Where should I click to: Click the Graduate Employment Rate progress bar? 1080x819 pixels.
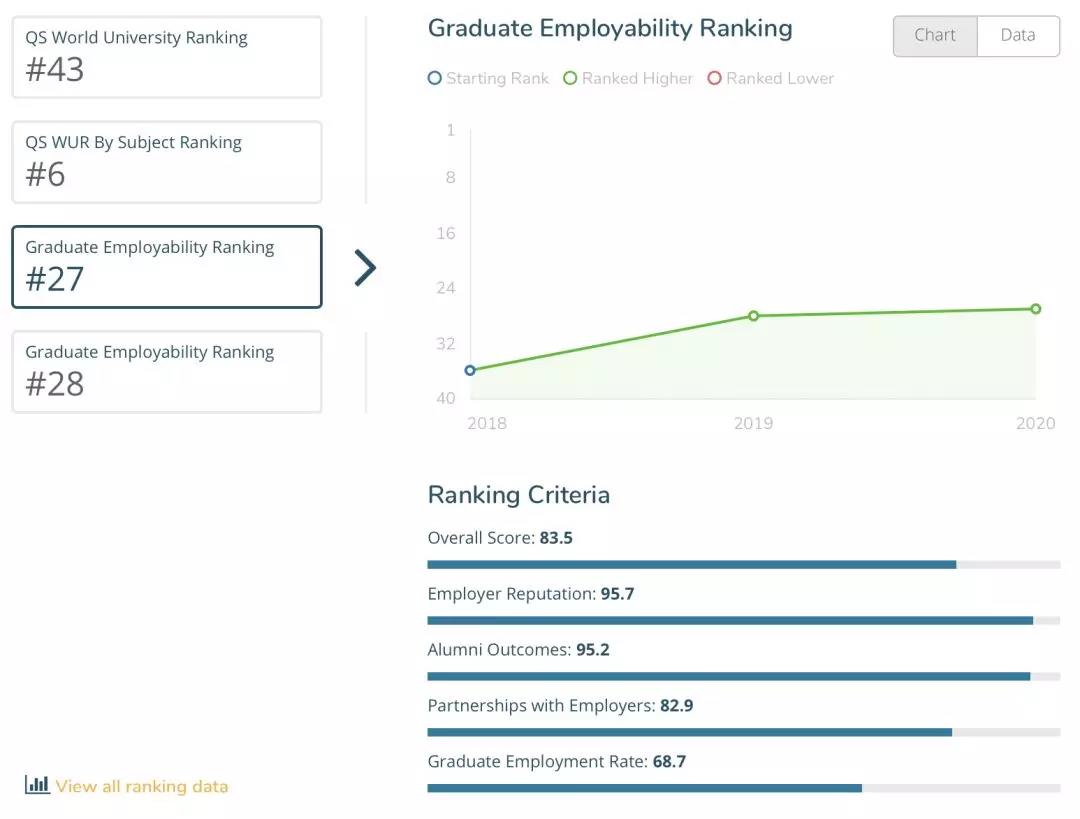point(743,788)
